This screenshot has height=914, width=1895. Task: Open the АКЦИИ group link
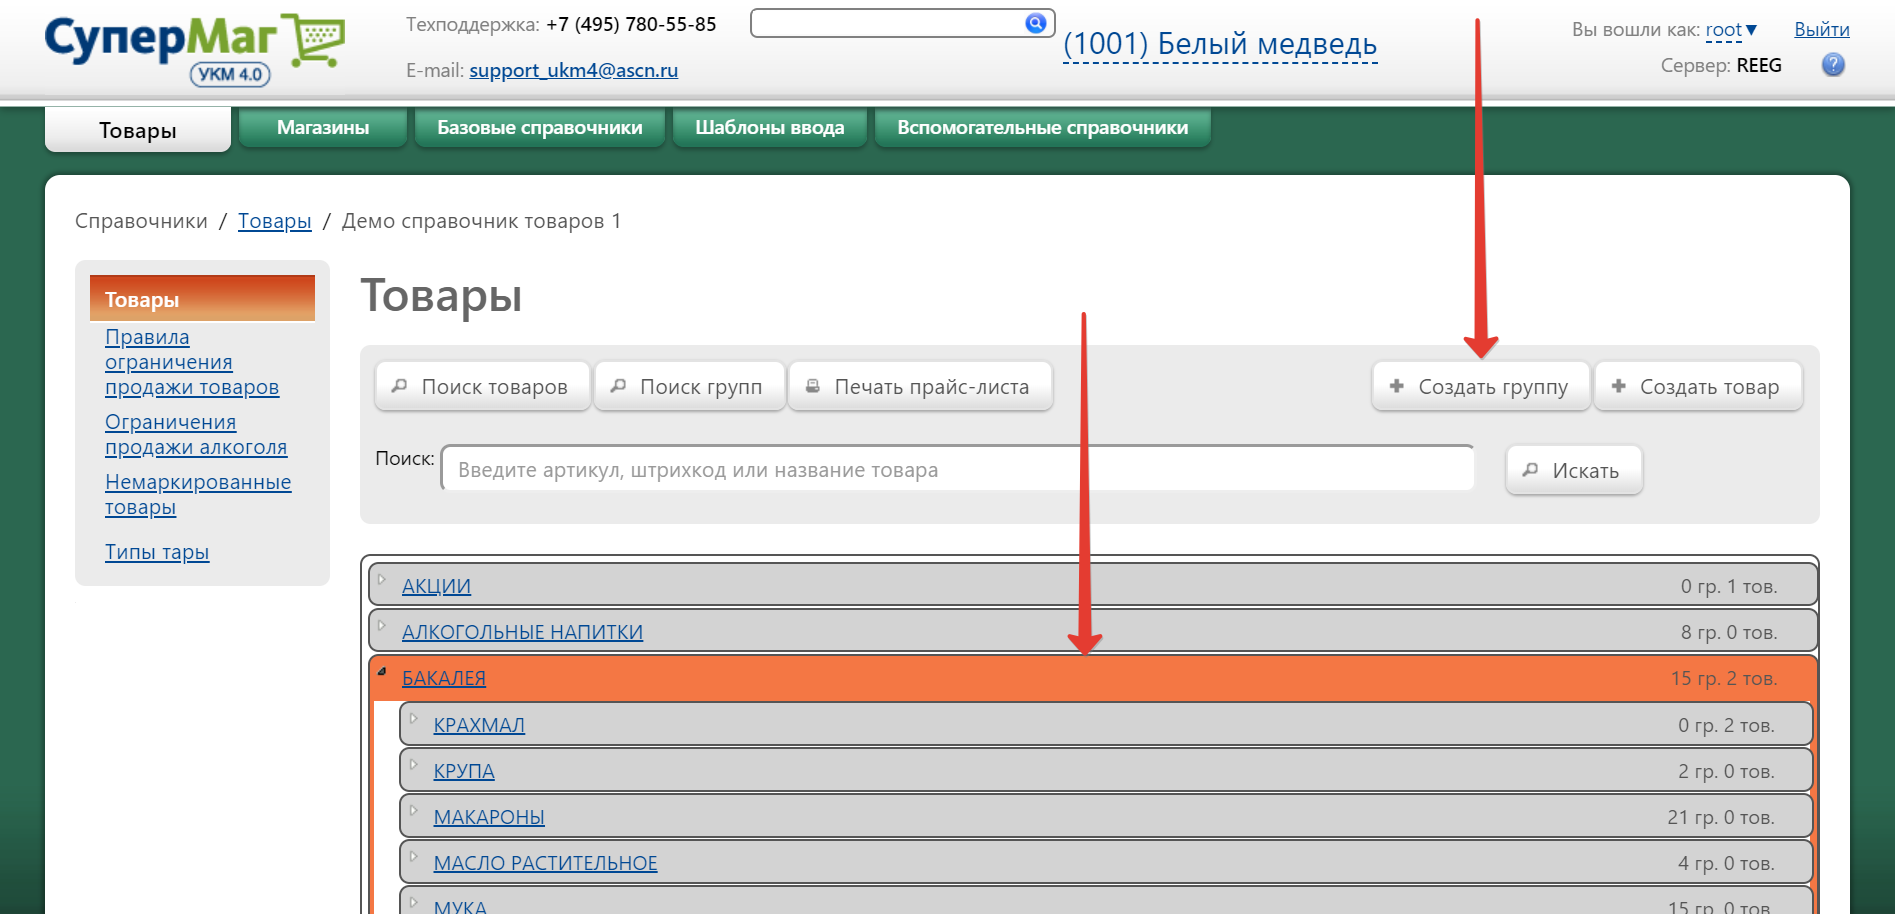436,586
